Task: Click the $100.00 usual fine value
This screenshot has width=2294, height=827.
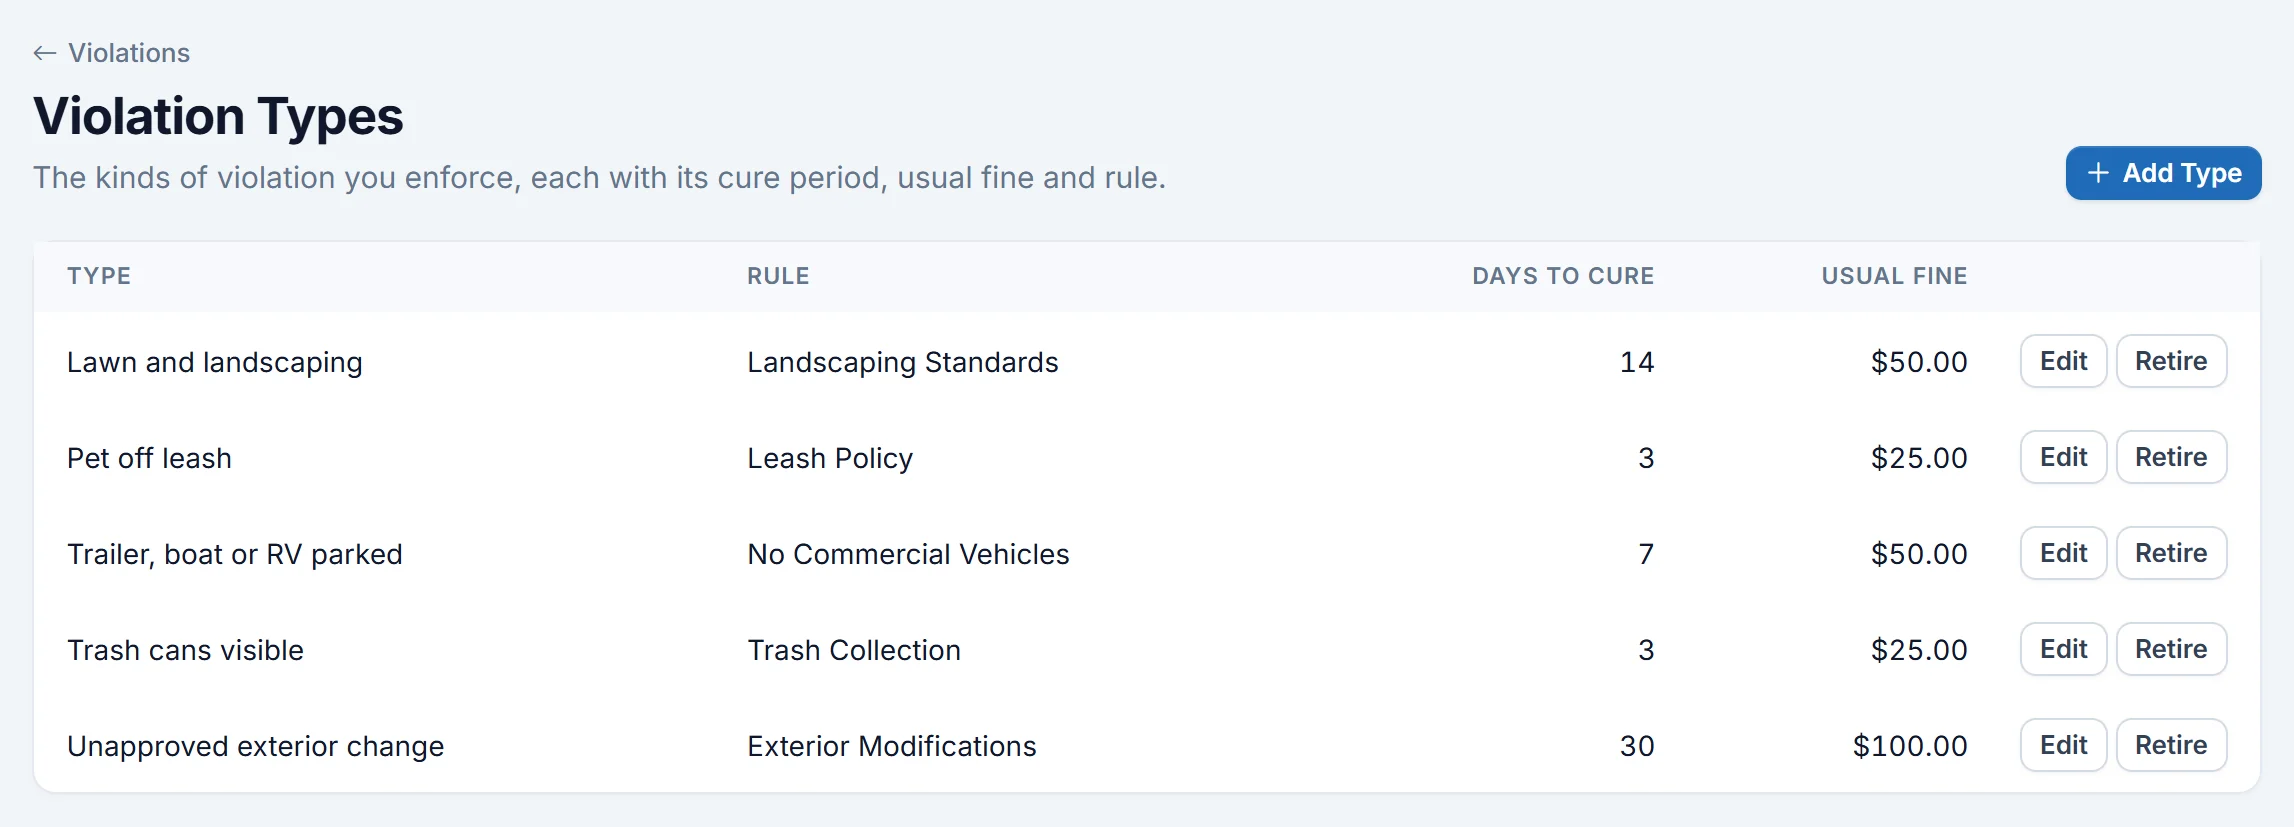Action: 1910,746
